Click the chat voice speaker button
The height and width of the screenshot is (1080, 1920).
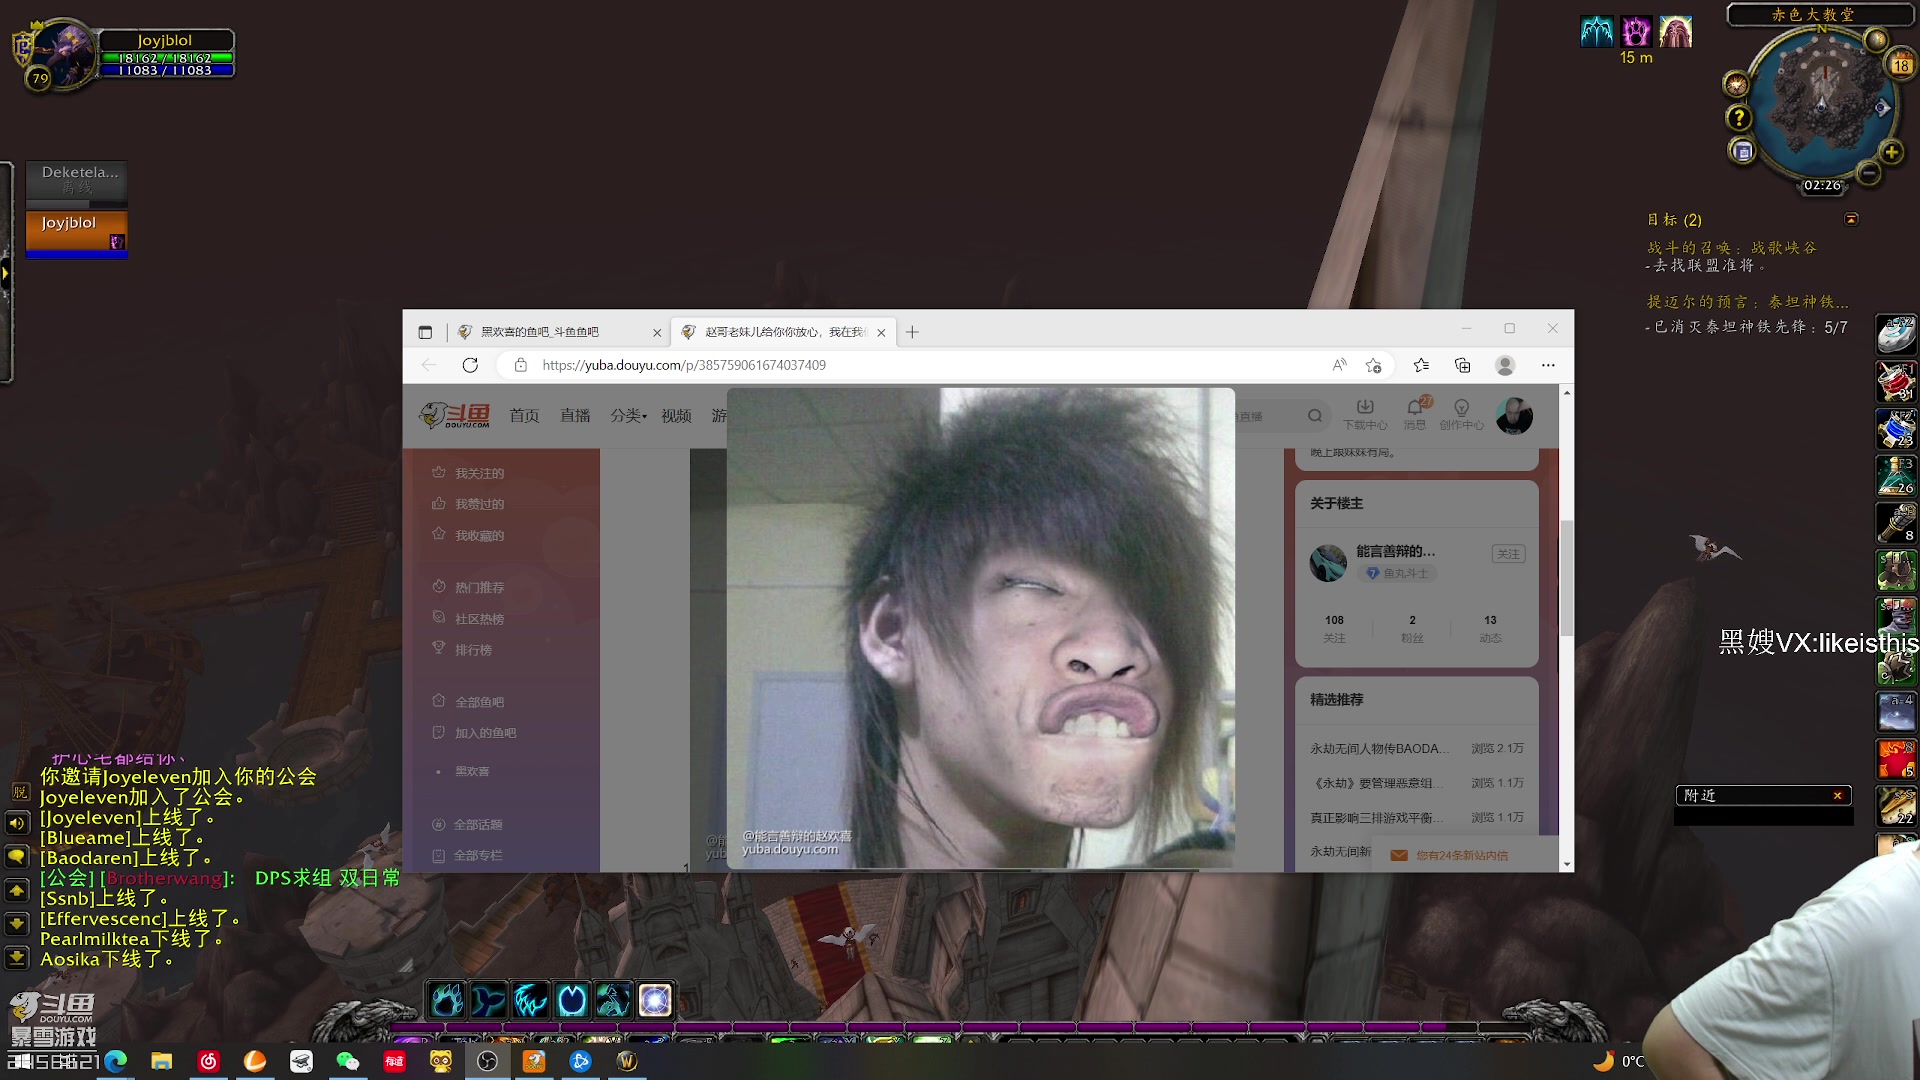click(17, 823)
